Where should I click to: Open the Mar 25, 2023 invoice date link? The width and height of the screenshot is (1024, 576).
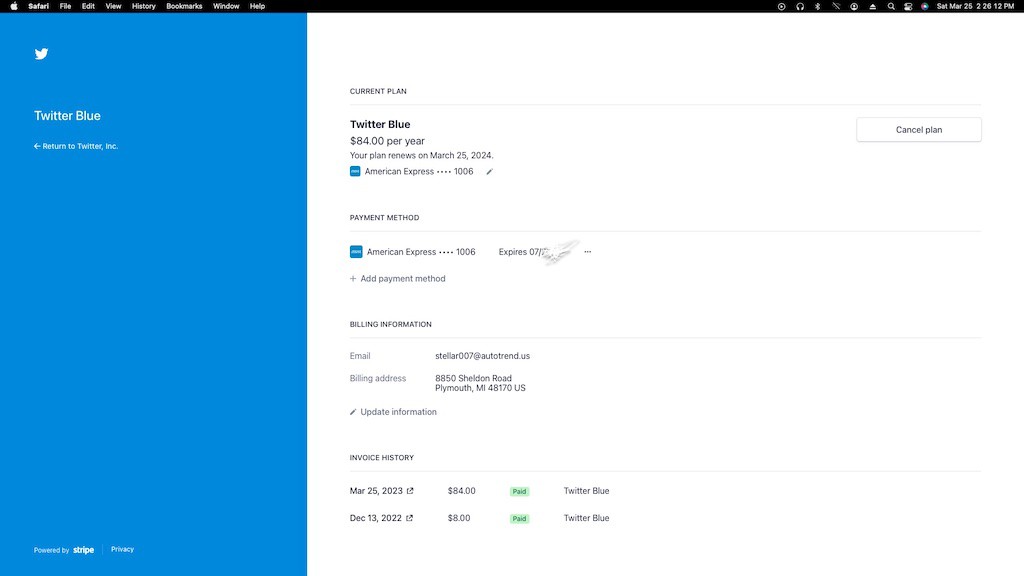click(376, 491)
